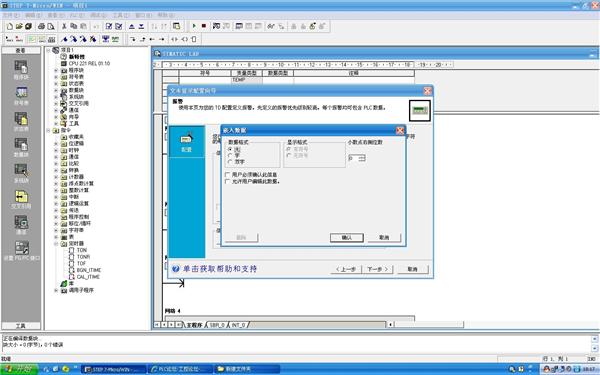Switch to the SBR_0 editor tab

pyautogui.click(x=217, y=325)
